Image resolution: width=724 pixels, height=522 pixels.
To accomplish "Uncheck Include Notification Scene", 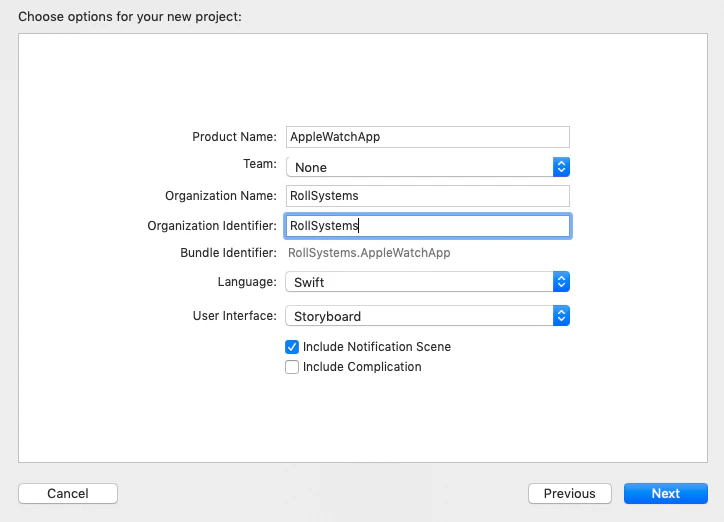I will [x=292, y=347].
